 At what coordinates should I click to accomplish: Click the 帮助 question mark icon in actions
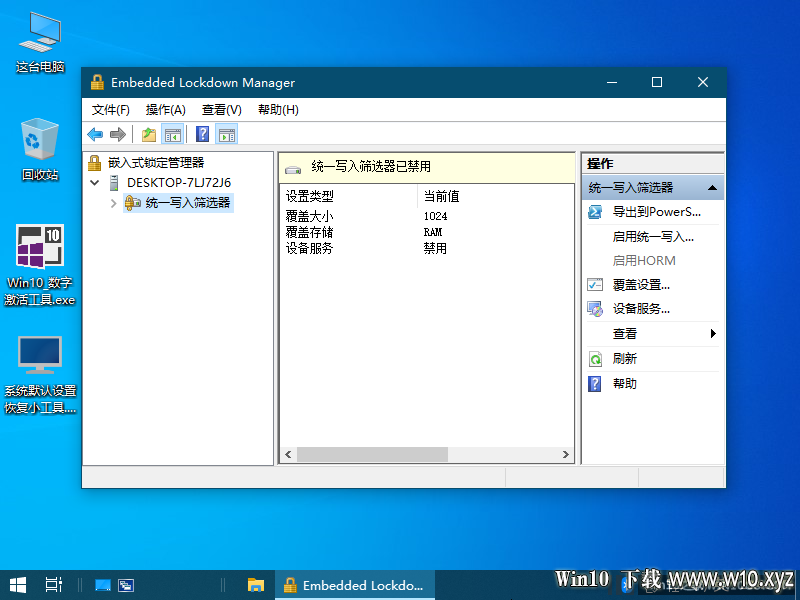tap(595, 384)
